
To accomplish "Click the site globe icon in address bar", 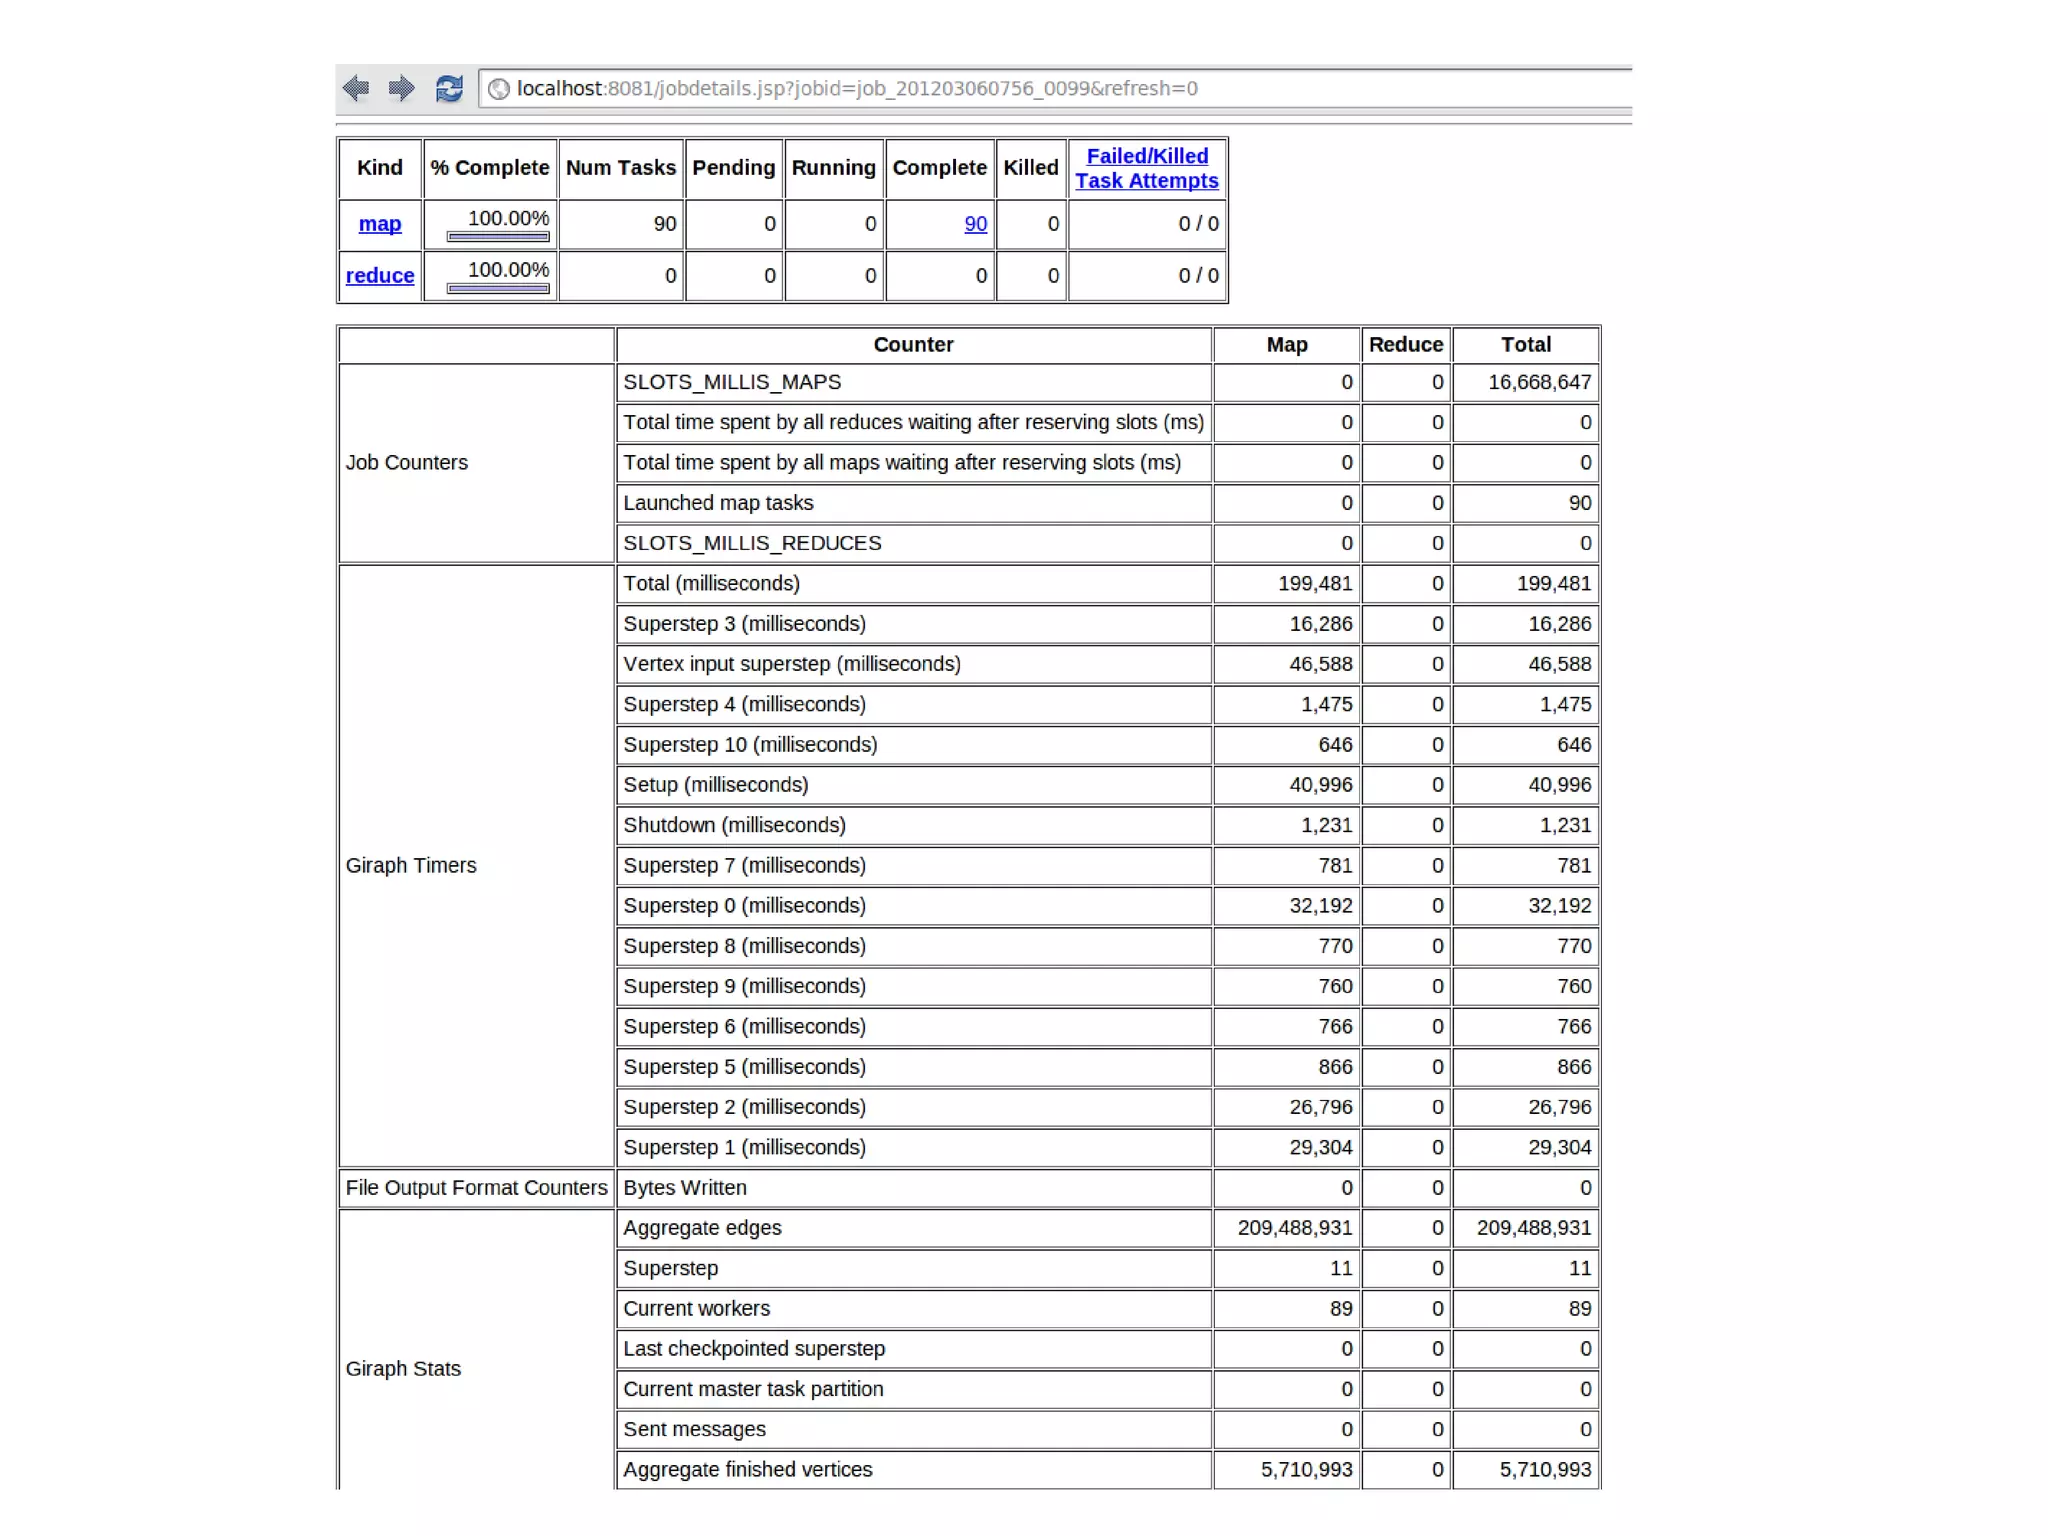I will pyautogui.click(x=498, y=89).
